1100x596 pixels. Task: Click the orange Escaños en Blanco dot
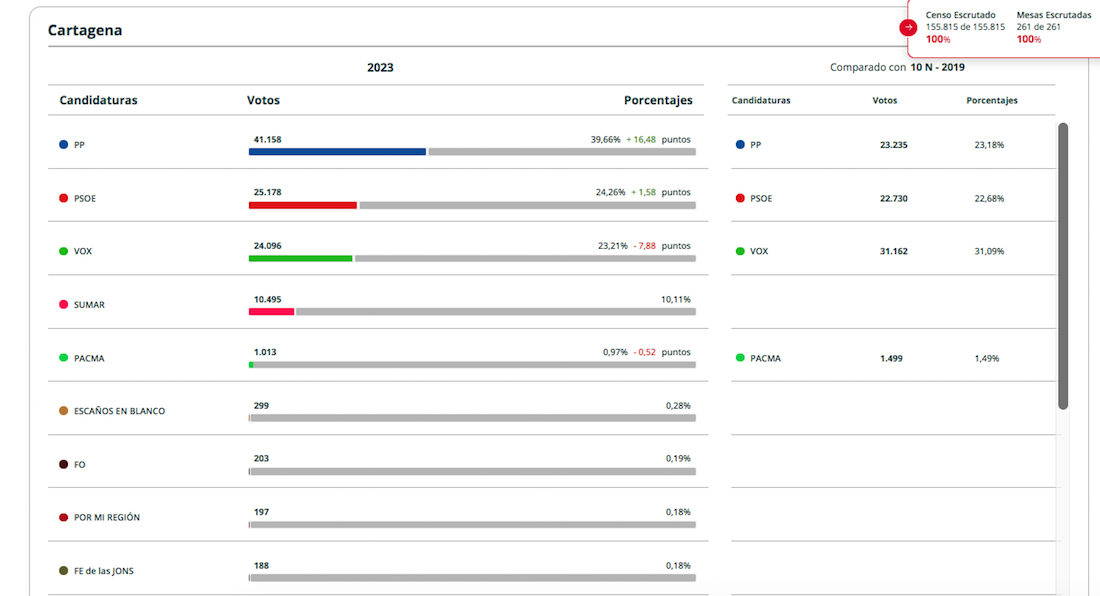pyautogui.click(x=64, y=411)
